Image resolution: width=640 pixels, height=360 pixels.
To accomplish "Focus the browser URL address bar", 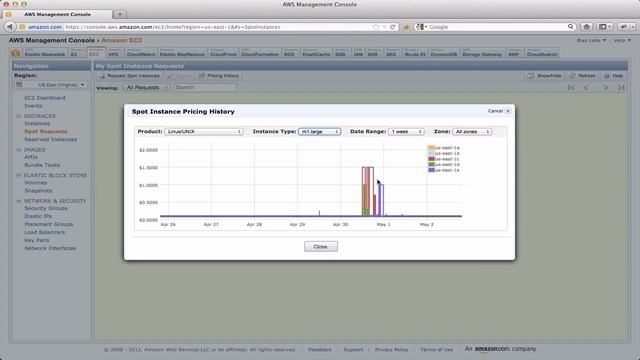I will point(216,27).
